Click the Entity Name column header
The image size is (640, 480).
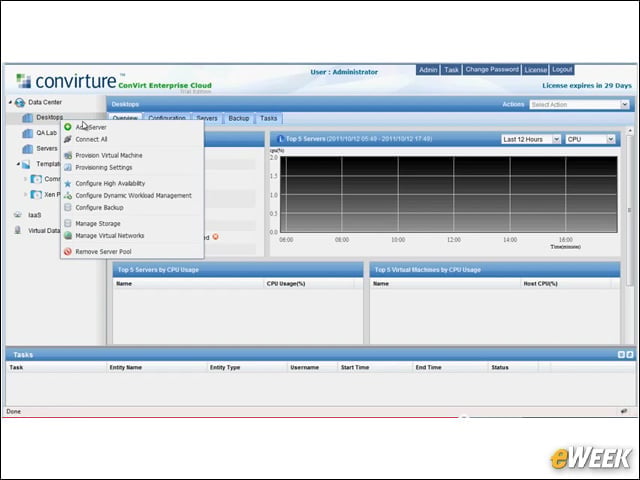(157, 367)
